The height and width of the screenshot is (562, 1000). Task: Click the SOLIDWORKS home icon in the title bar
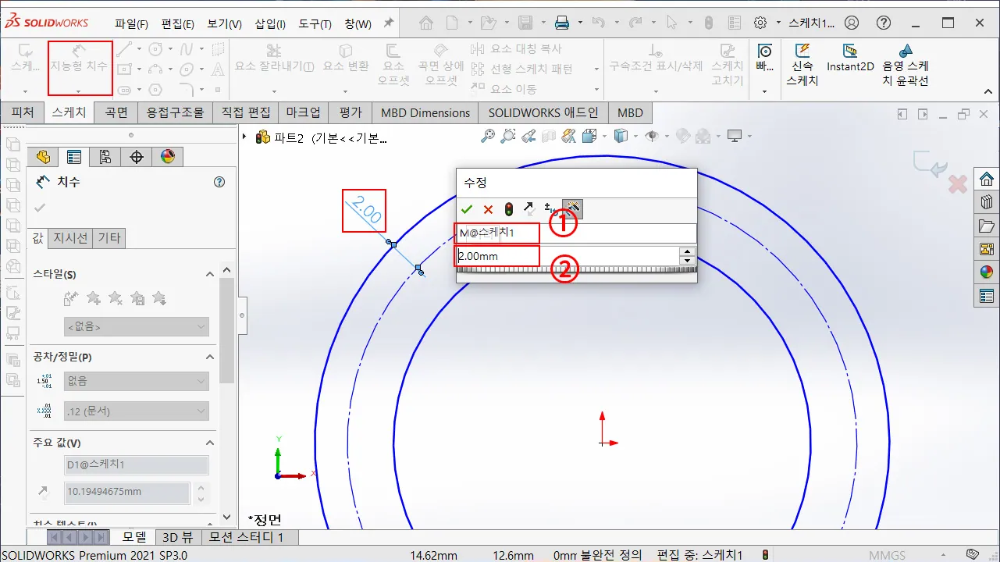[426, 23]
